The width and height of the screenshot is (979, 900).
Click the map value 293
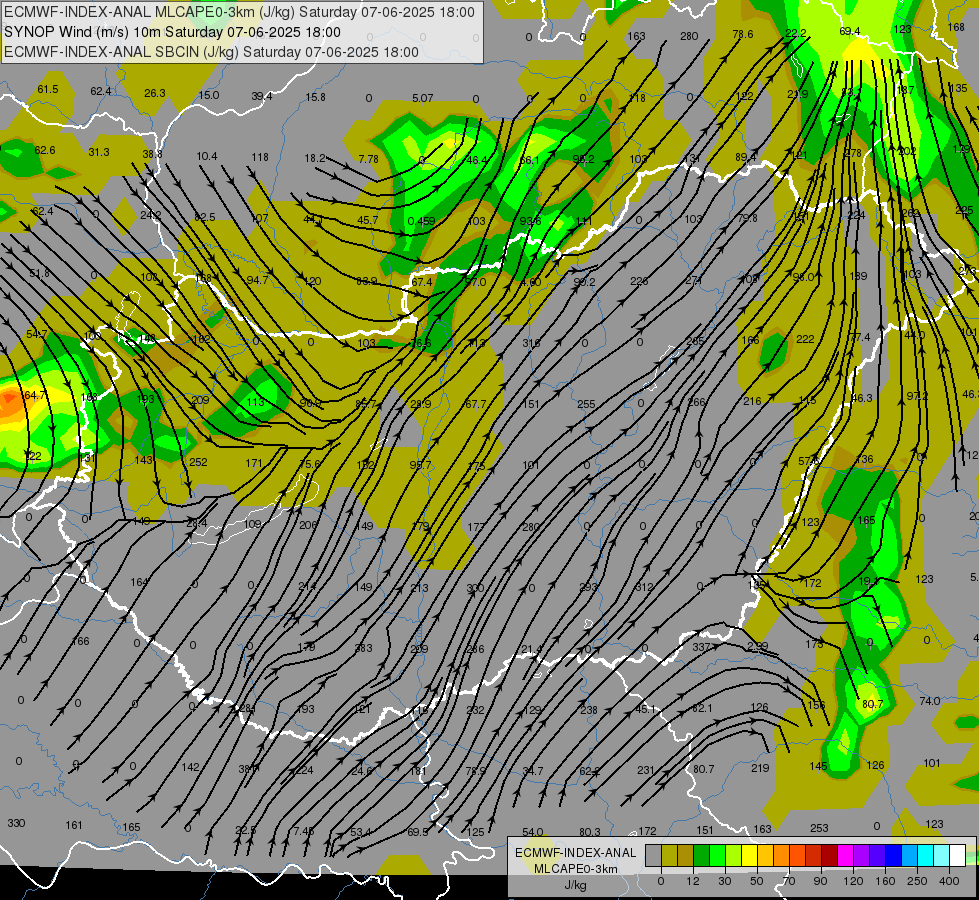point(588,587)
